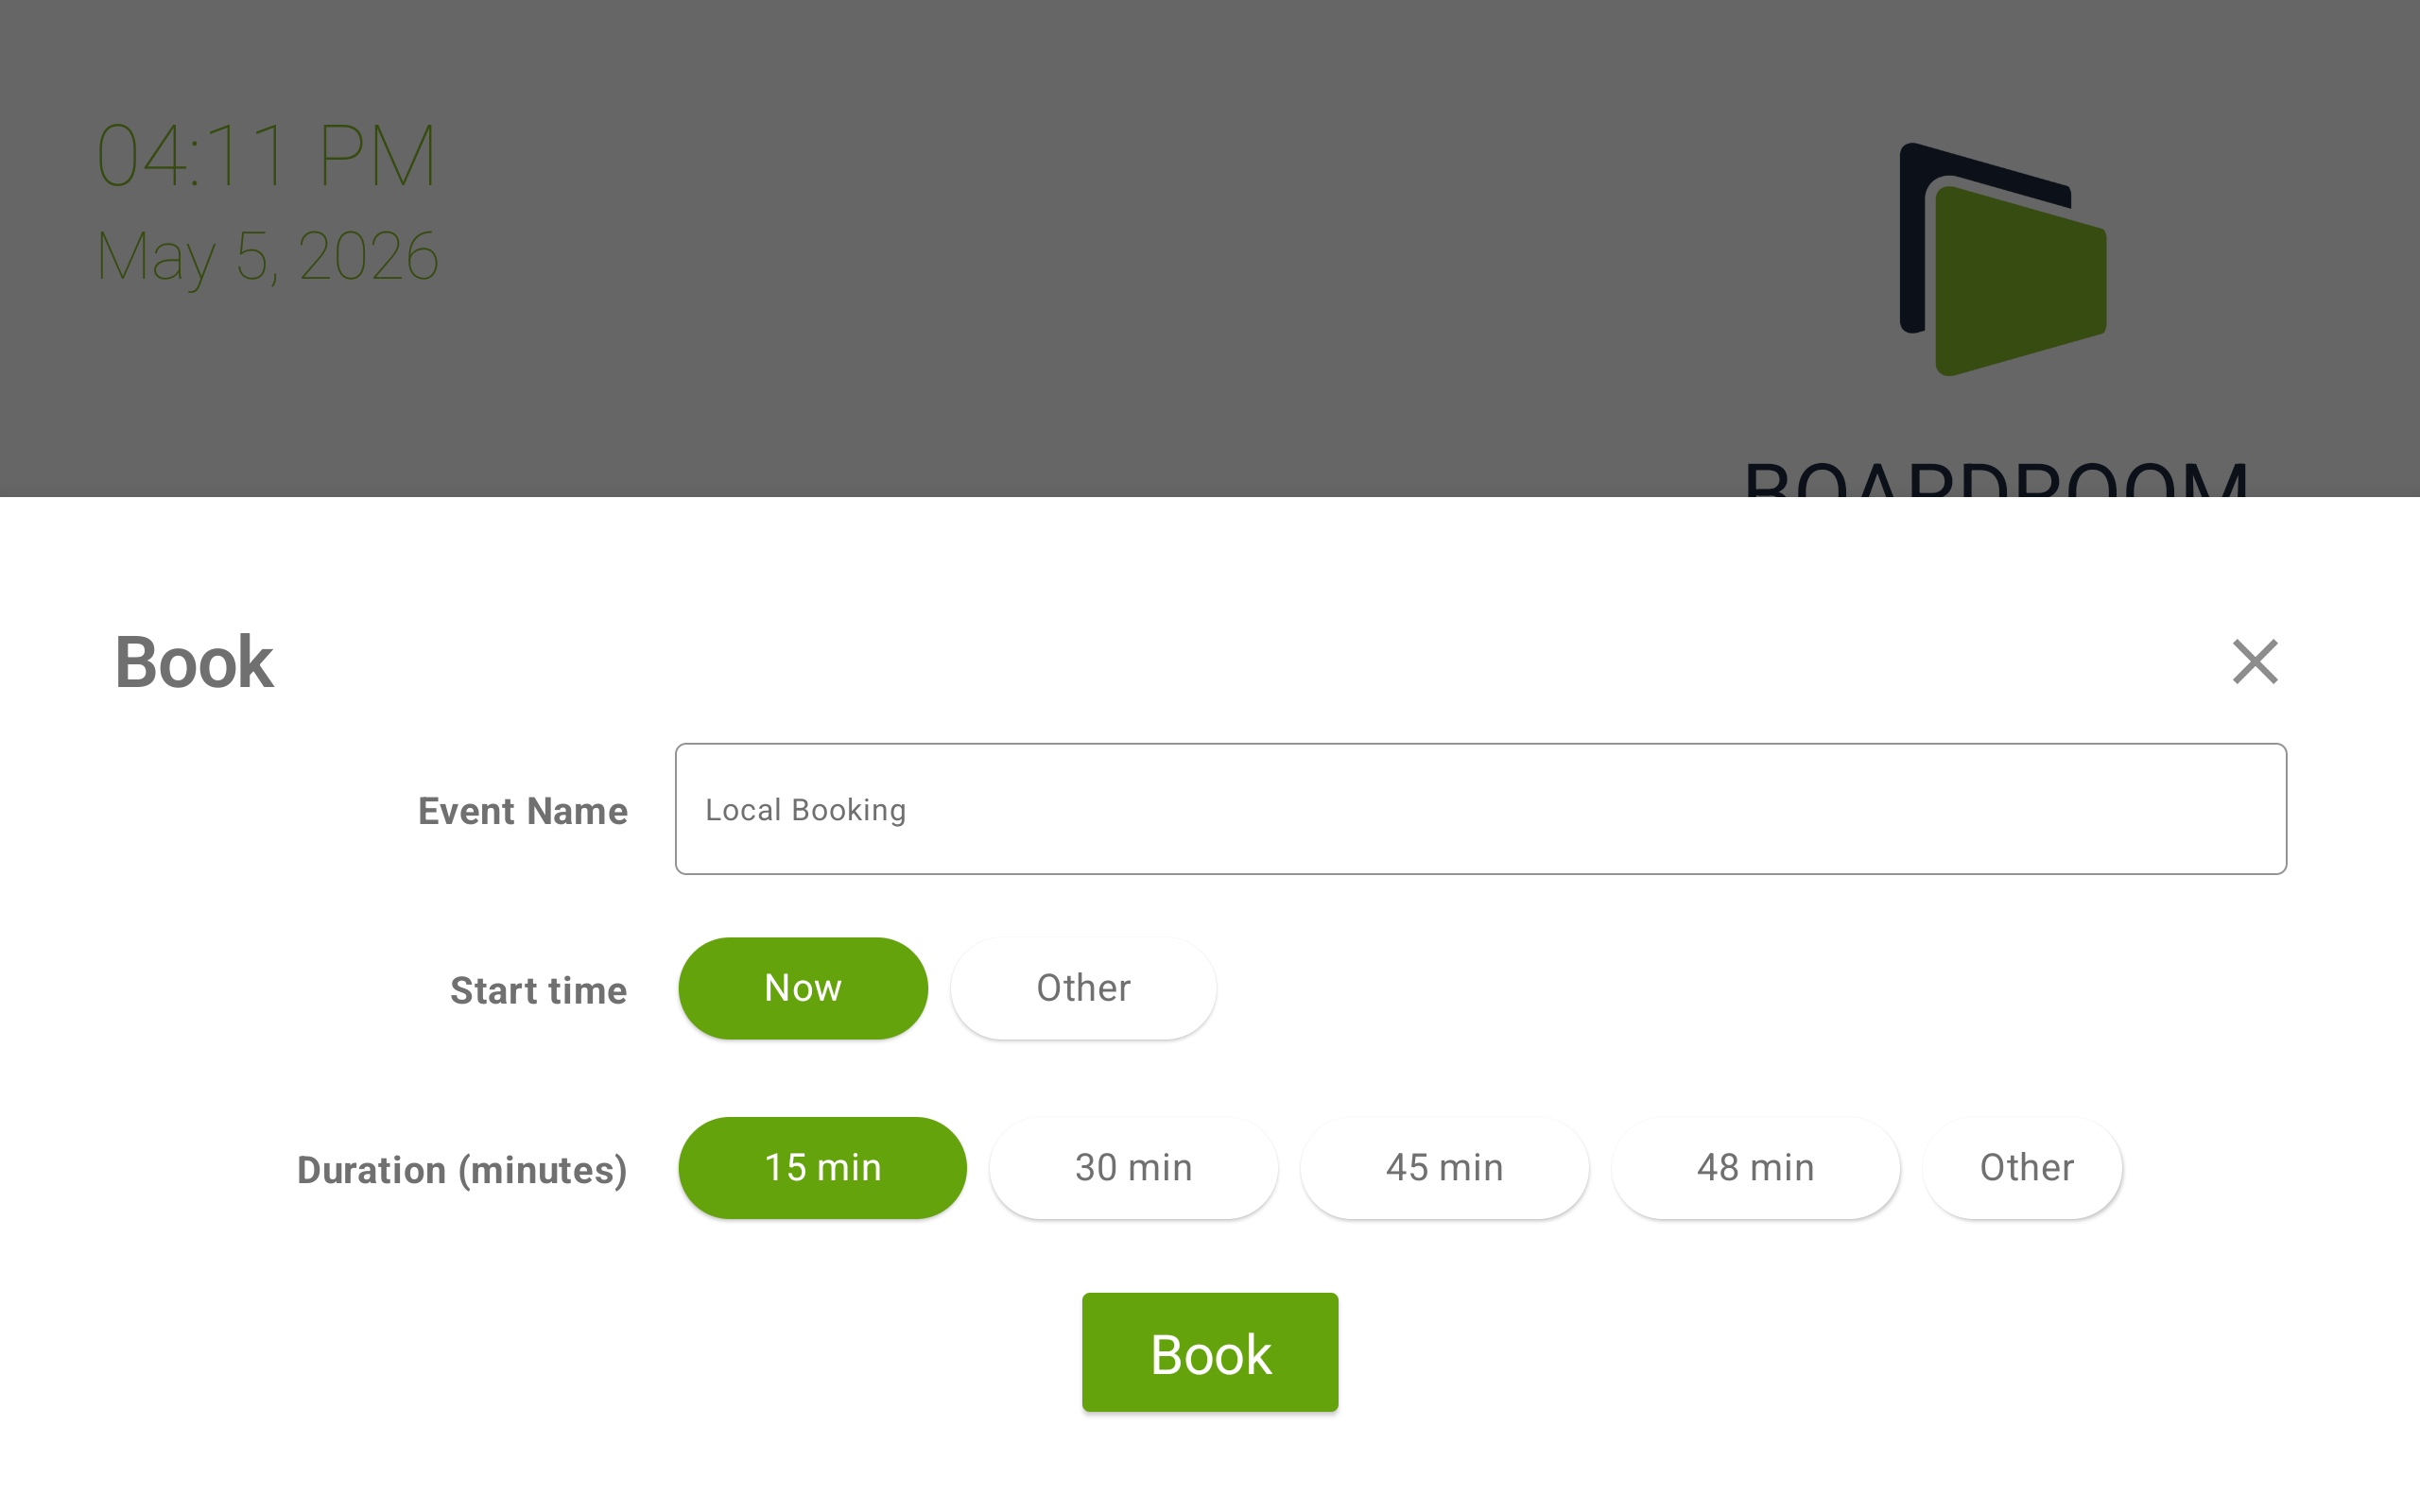Click the Event Name input field
The image size is (2420, 1512).
click(1480, 809)
